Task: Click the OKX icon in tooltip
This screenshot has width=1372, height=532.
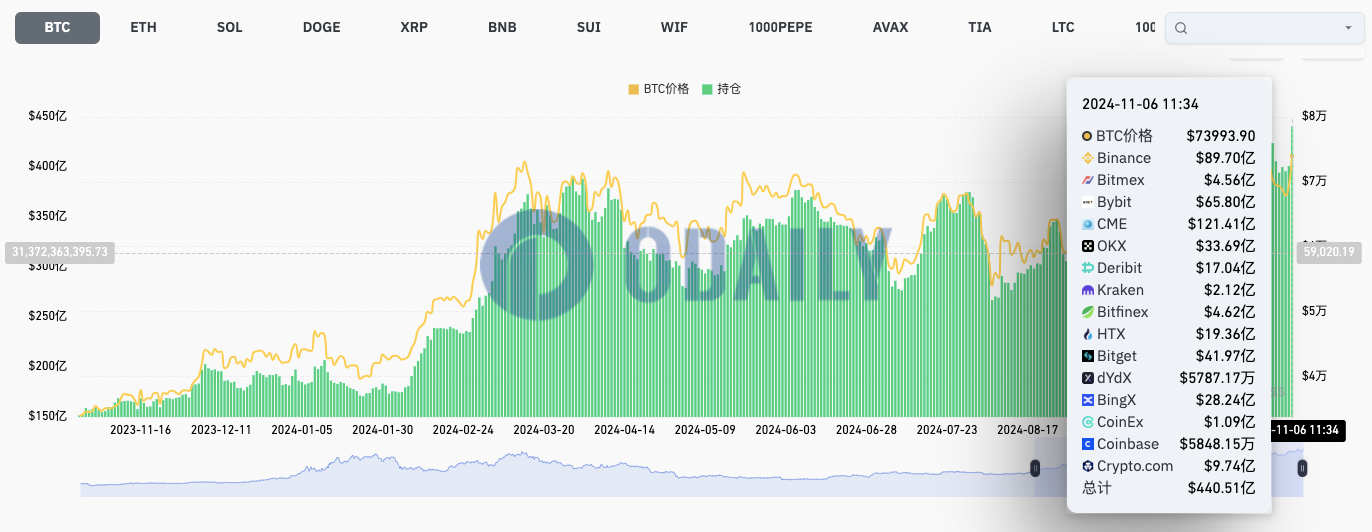Action: coord(1088,246)
